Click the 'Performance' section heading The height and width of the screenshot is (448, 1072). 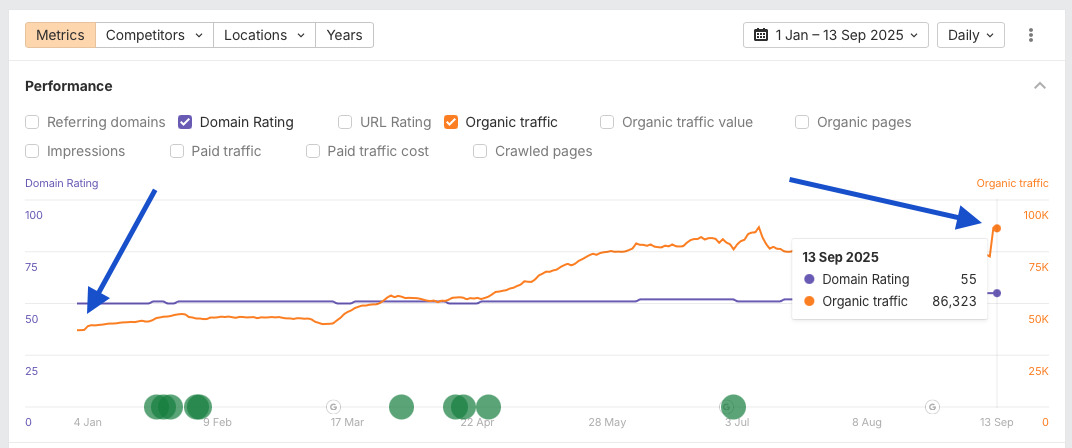[68, 86]
